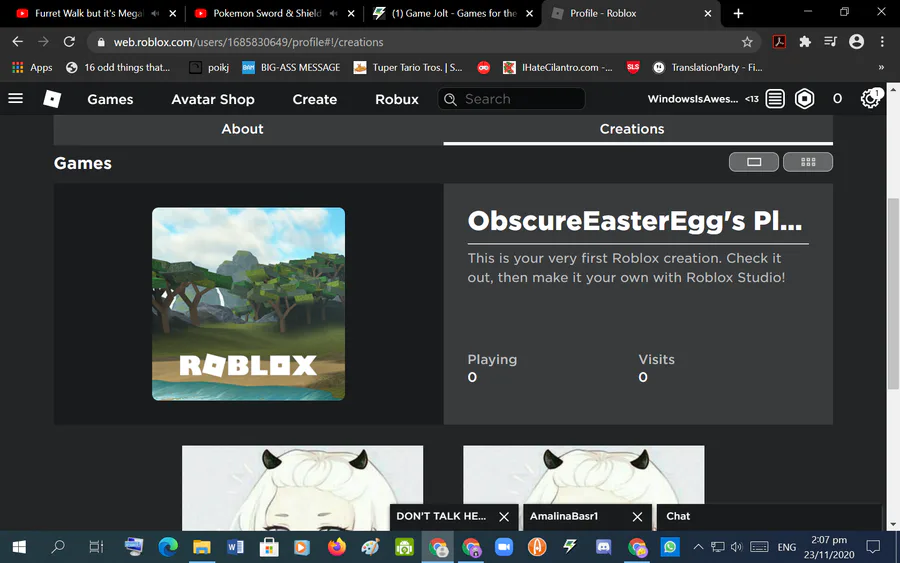Open Zoom from taskbar

coord(503,547)
